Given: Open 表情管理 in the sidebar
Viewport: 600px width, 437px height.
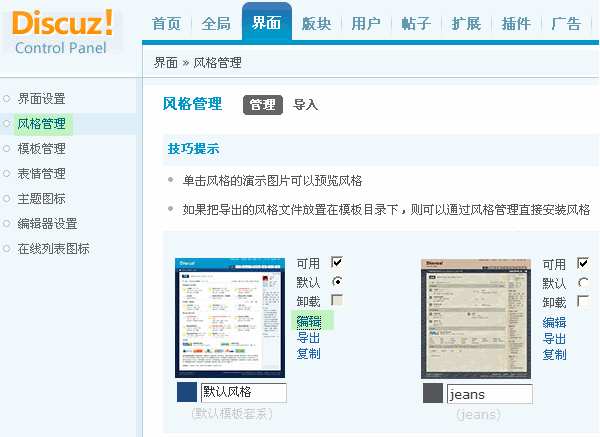Looking at the screenshot, I should tap(41, 174).
